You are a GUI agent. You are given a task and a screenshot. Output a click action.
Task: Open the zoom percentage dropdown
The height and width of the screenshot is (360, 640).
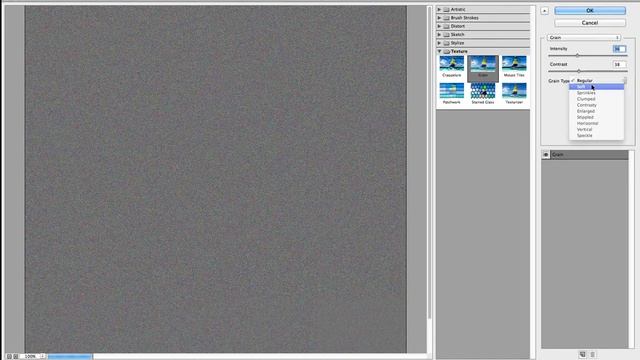[x=42, y=356]
